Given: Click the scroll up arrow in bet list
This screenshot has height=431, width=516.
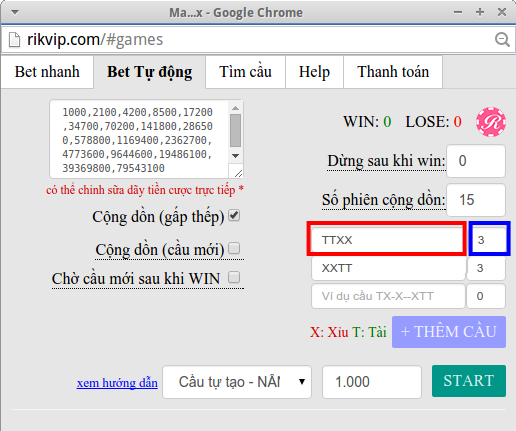Looking at the screenshot, I should click(x=236, y=108).
